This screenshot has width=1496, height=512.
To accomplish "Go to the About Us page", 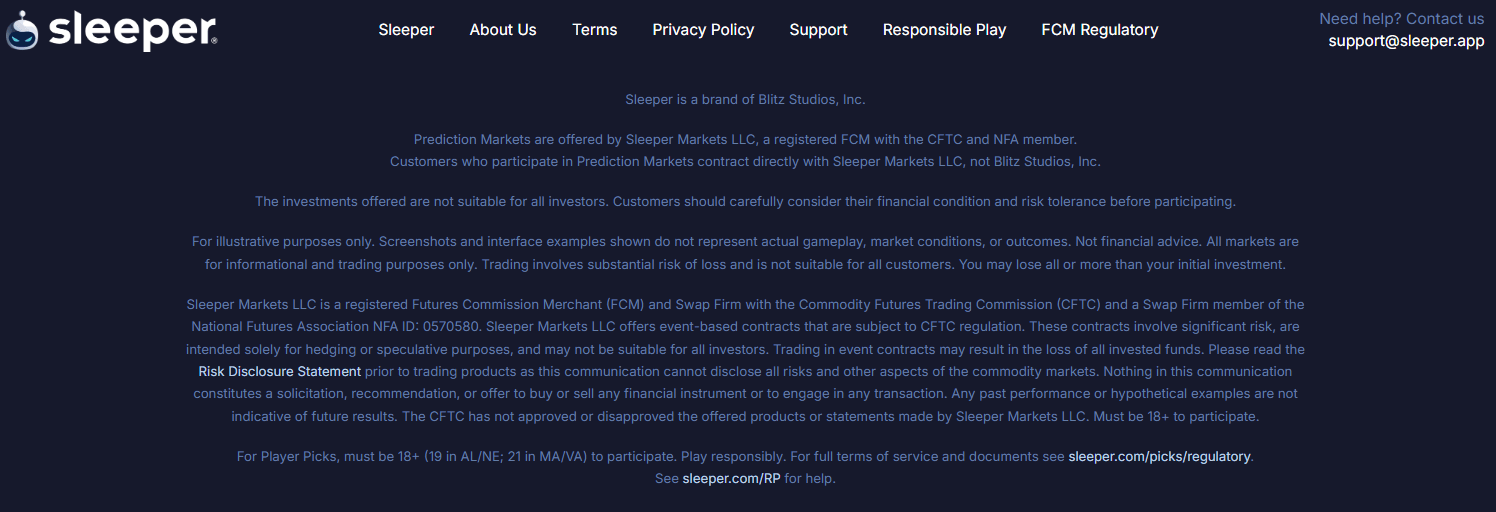I will 503,30.
